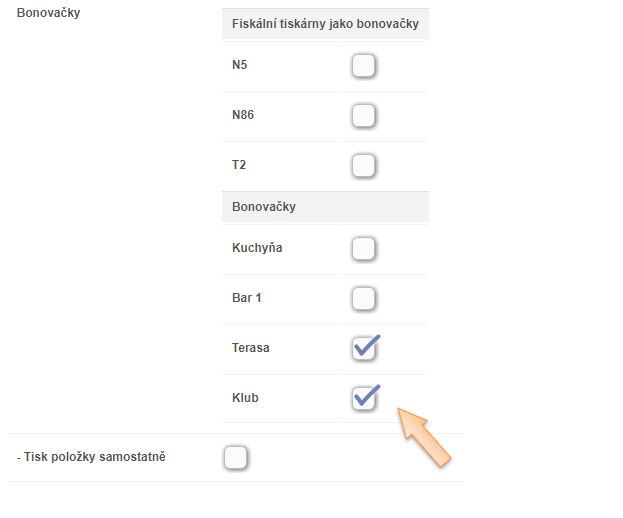
Task: Select the N86 row label
Action: (243, 115)
